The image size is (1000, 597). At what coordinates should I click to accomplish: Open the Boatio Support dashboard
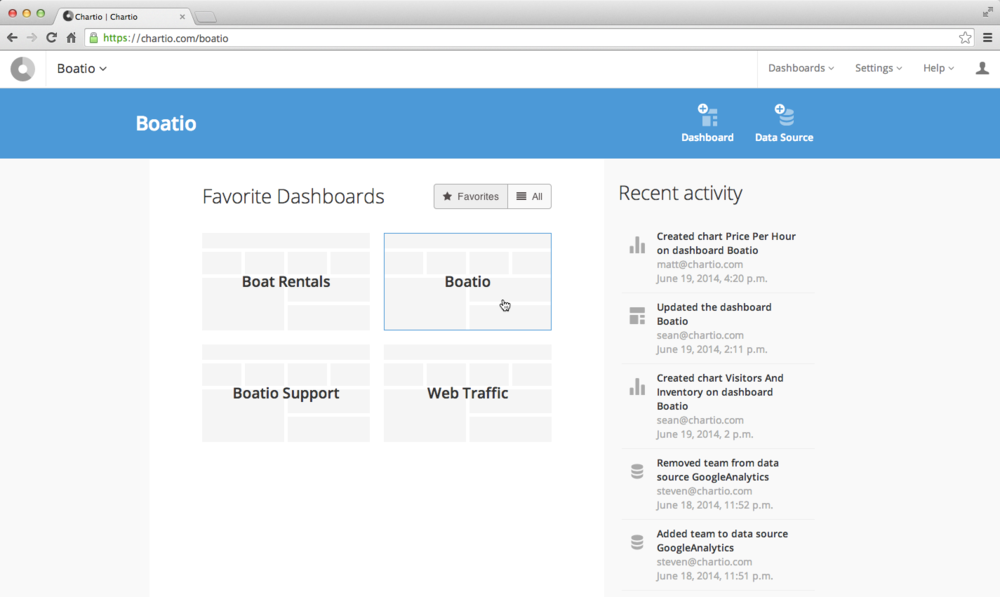(286, 393)
